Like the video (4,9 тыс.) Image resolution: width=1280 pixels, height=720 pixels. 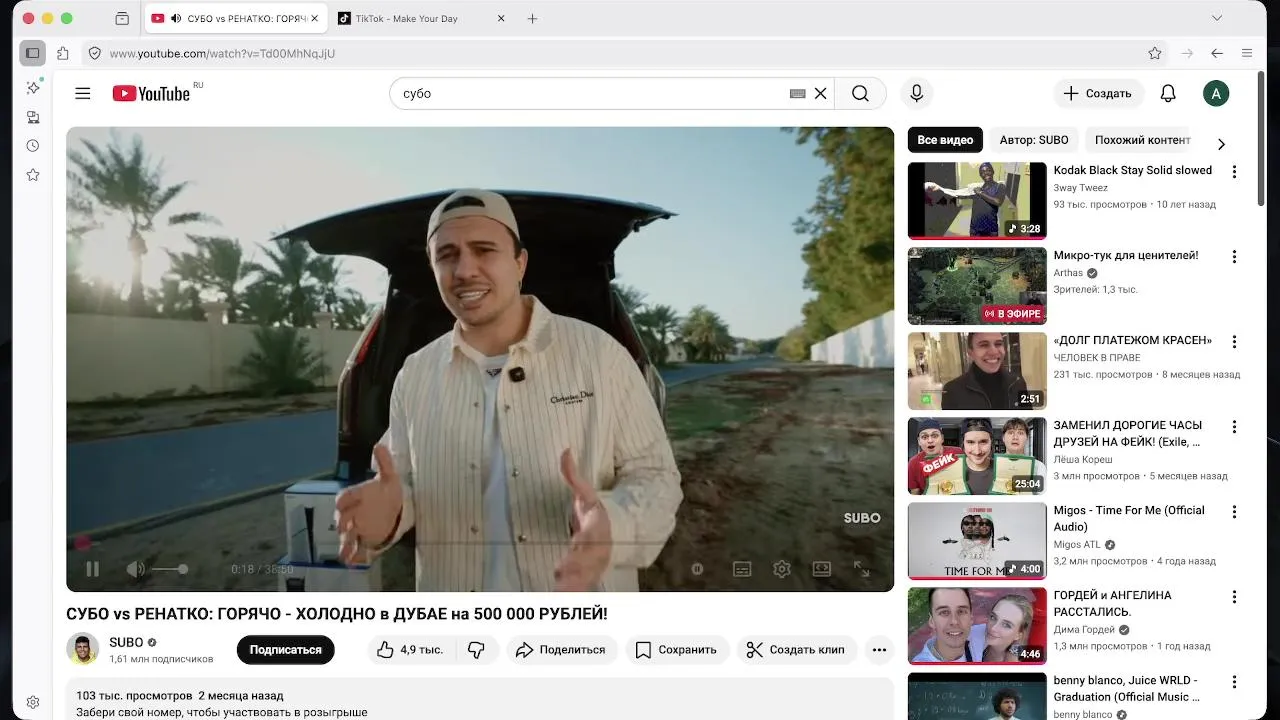point(410,649)
